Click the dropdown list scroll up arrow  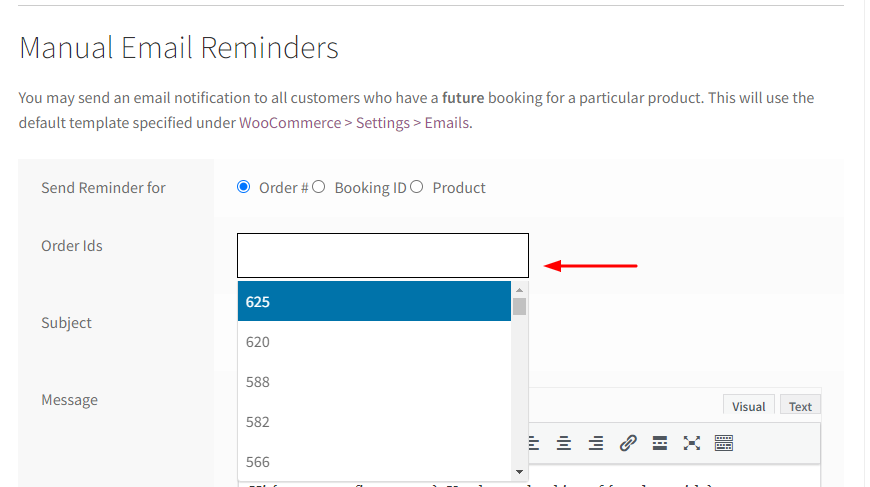[519, 290]
